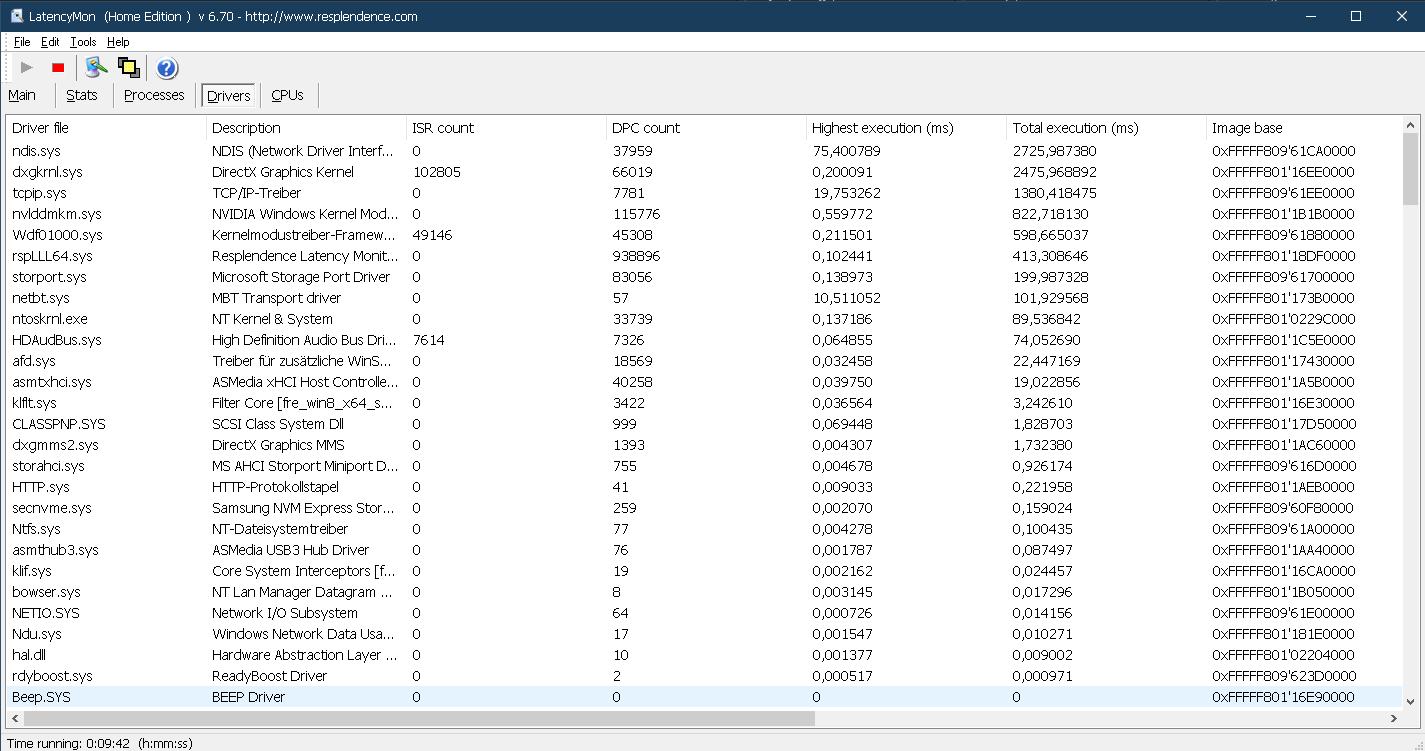Open help with the blue question mark
The width and height of the screenshot is (1425, 751).
[167, 68]
